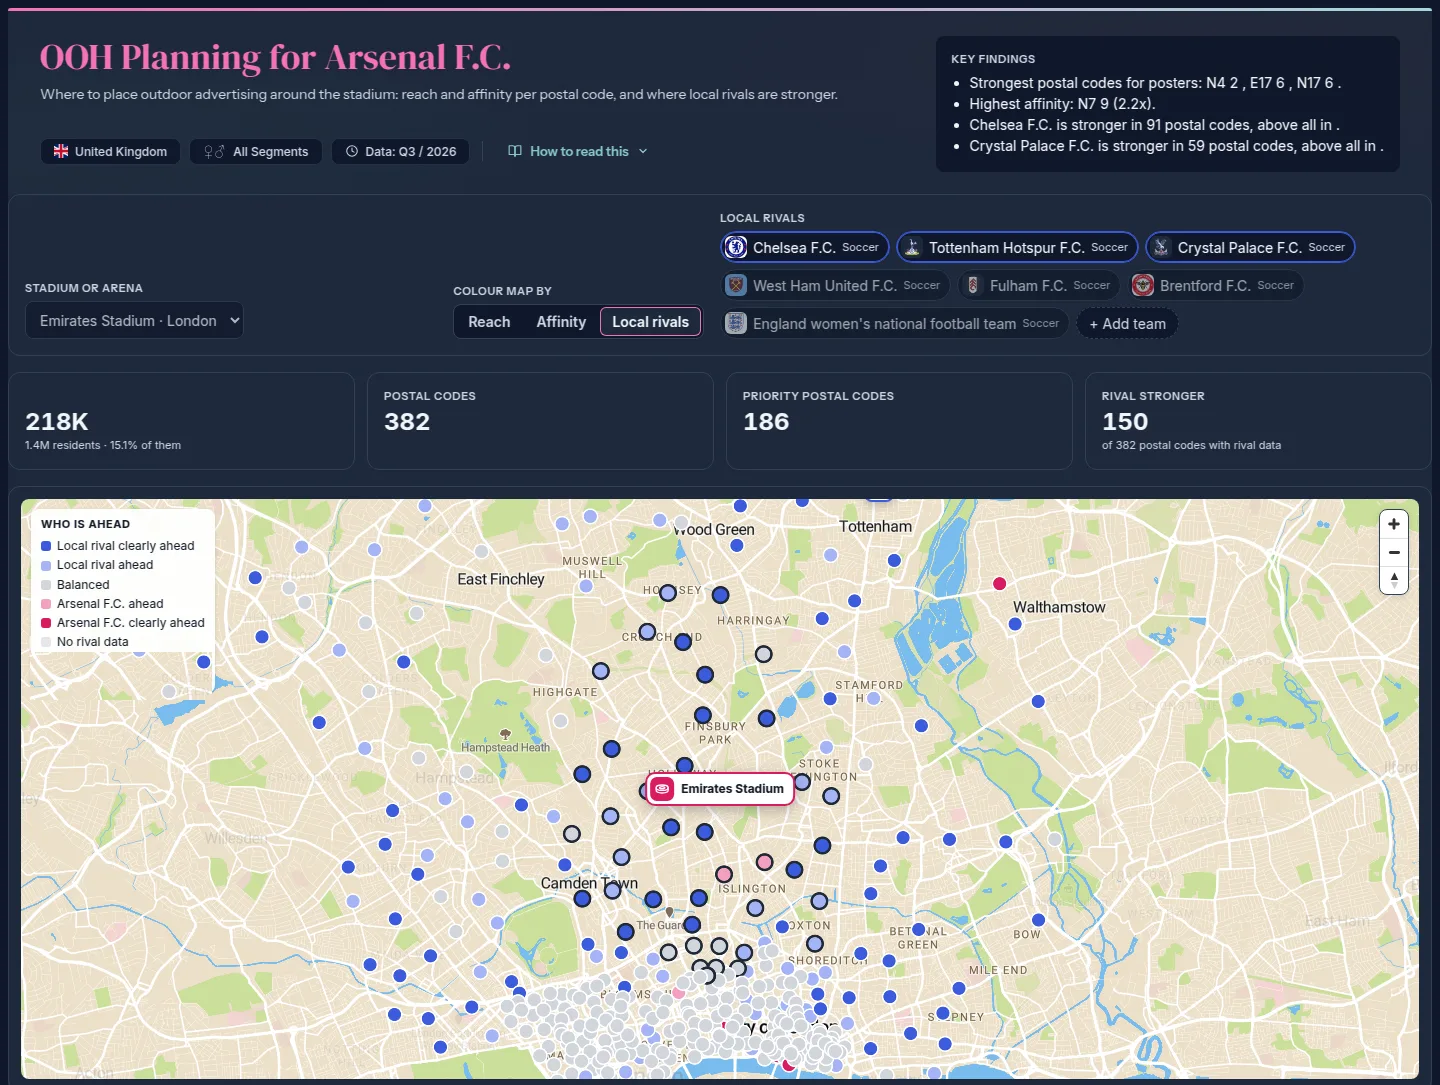Click the Emirates Stadium marker icon
This screenshot has height=1085, width=1440.
(x=663, y=789)
